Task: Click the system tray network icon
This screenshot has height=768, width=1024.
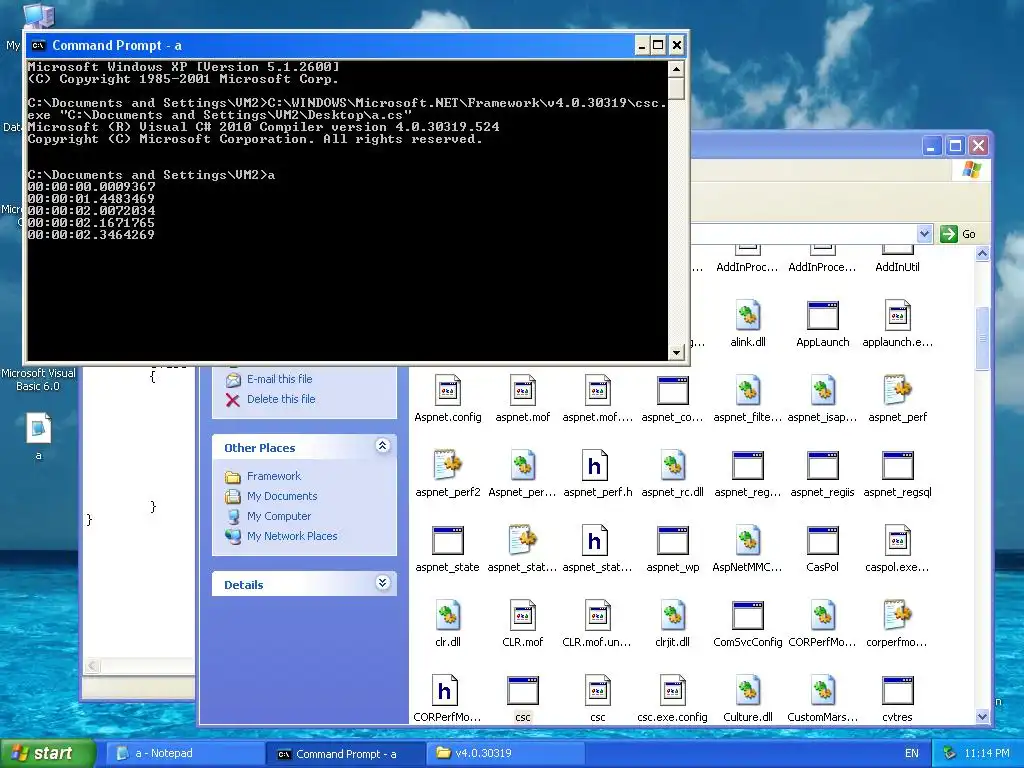Action: [949, 754]
